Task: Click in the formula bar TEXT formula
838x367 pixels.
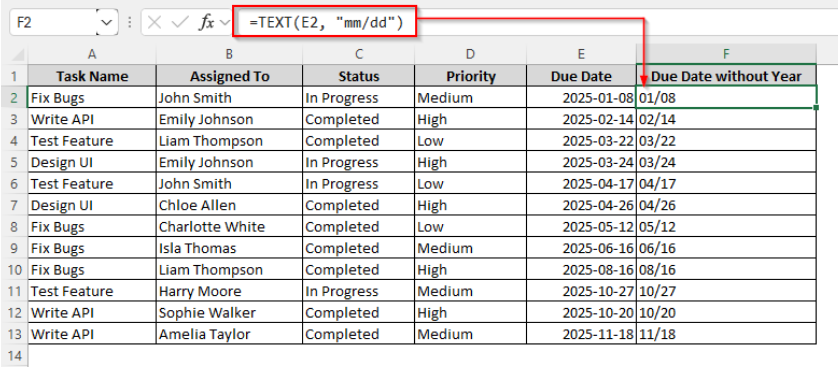Action: [x=324, y=22]
